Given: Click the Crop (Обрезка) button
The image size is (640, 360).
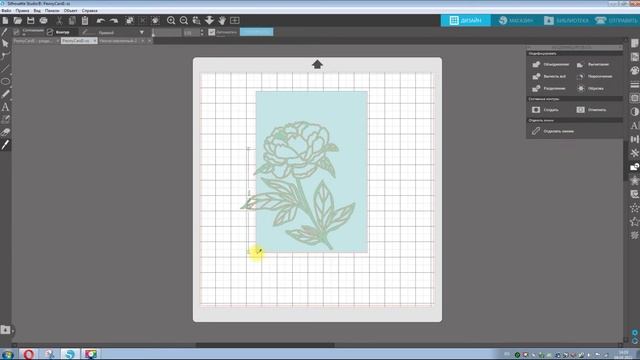Looking at the screenshot, I should (x=590, y=88).
